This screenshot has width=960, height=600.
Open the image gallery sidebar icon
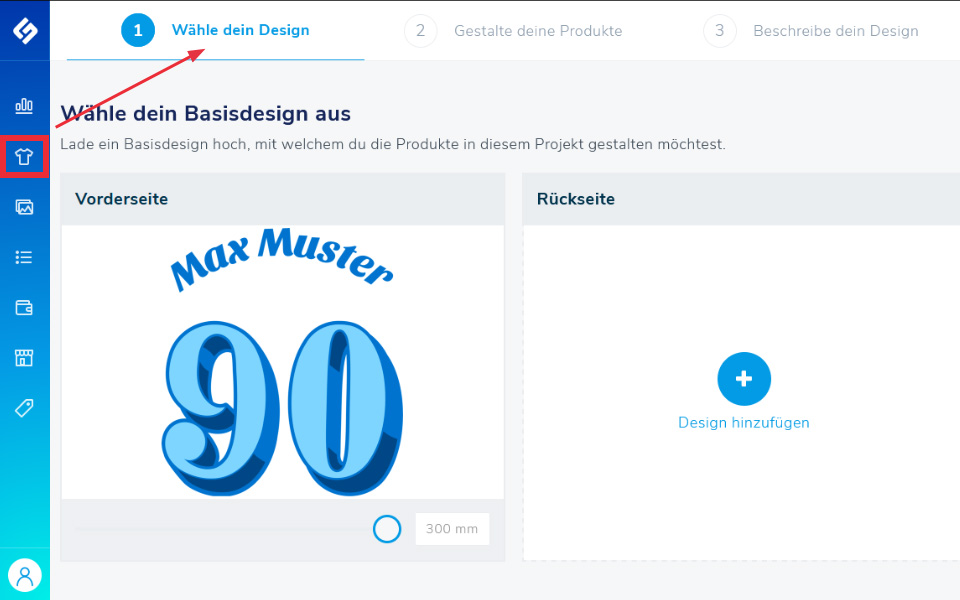[24, 207]
